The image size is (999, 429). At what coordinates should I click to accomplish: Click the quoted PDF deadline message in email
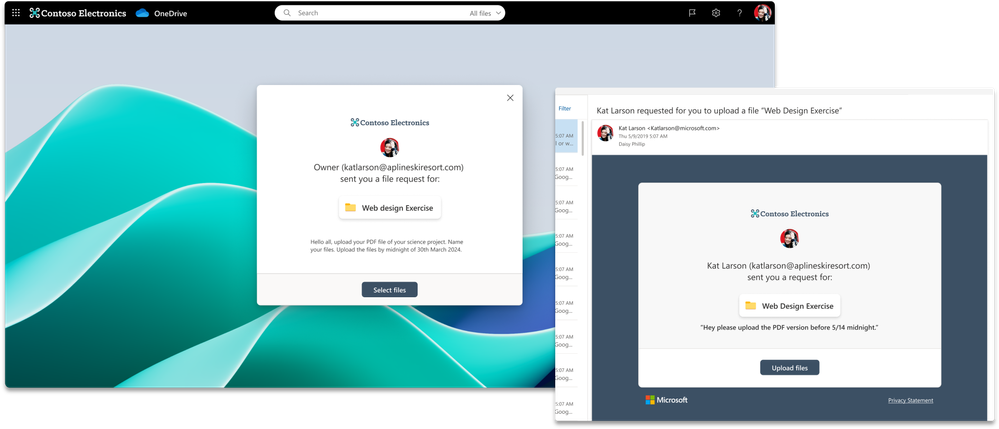pyautogui.click(x=789, y=327)
